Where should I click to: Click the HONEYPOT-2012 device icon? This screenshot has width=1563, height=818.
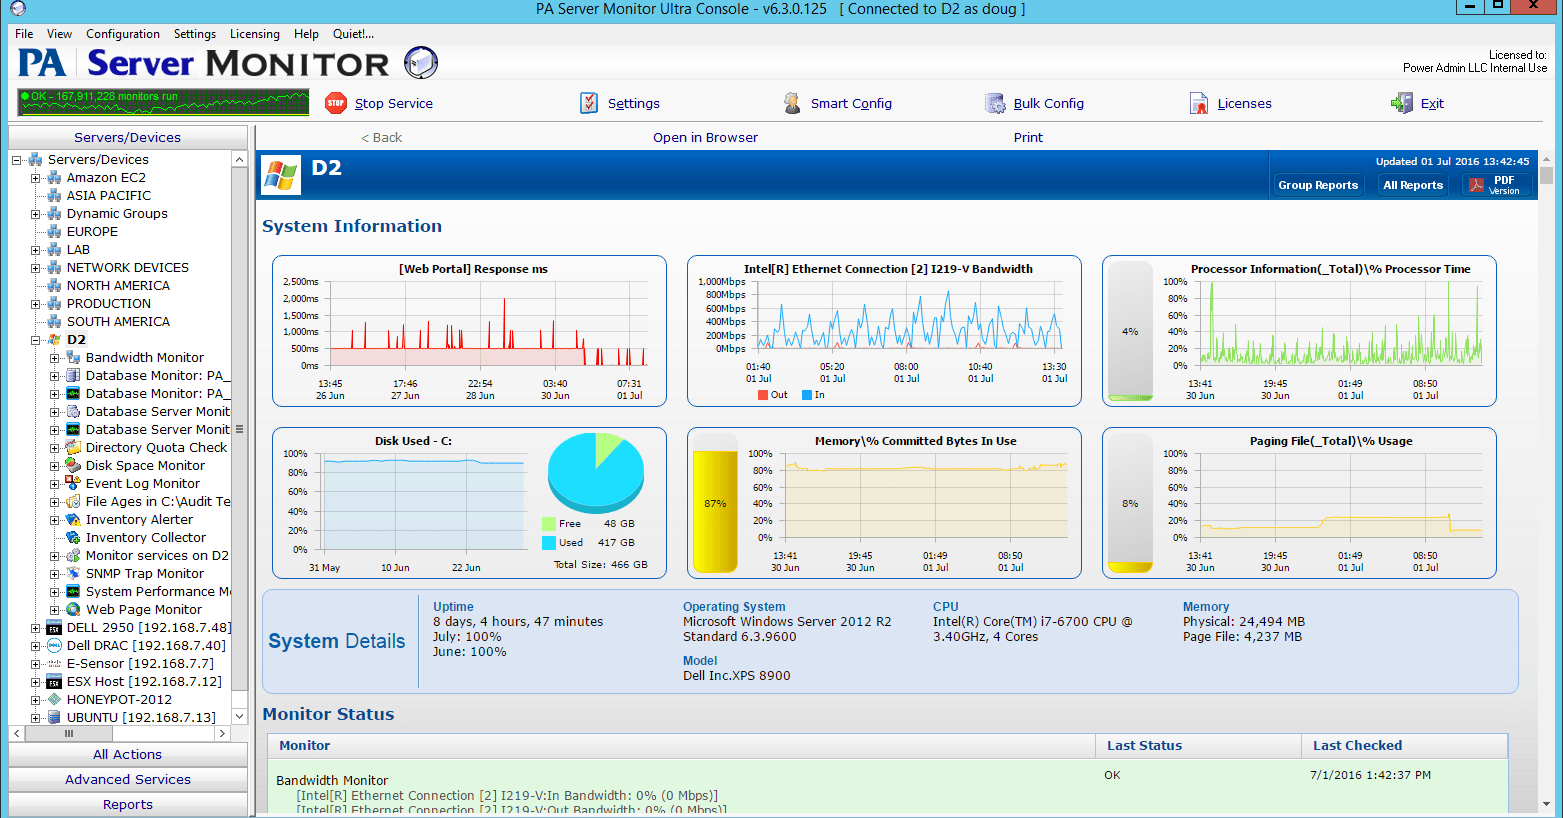(54, 699)
